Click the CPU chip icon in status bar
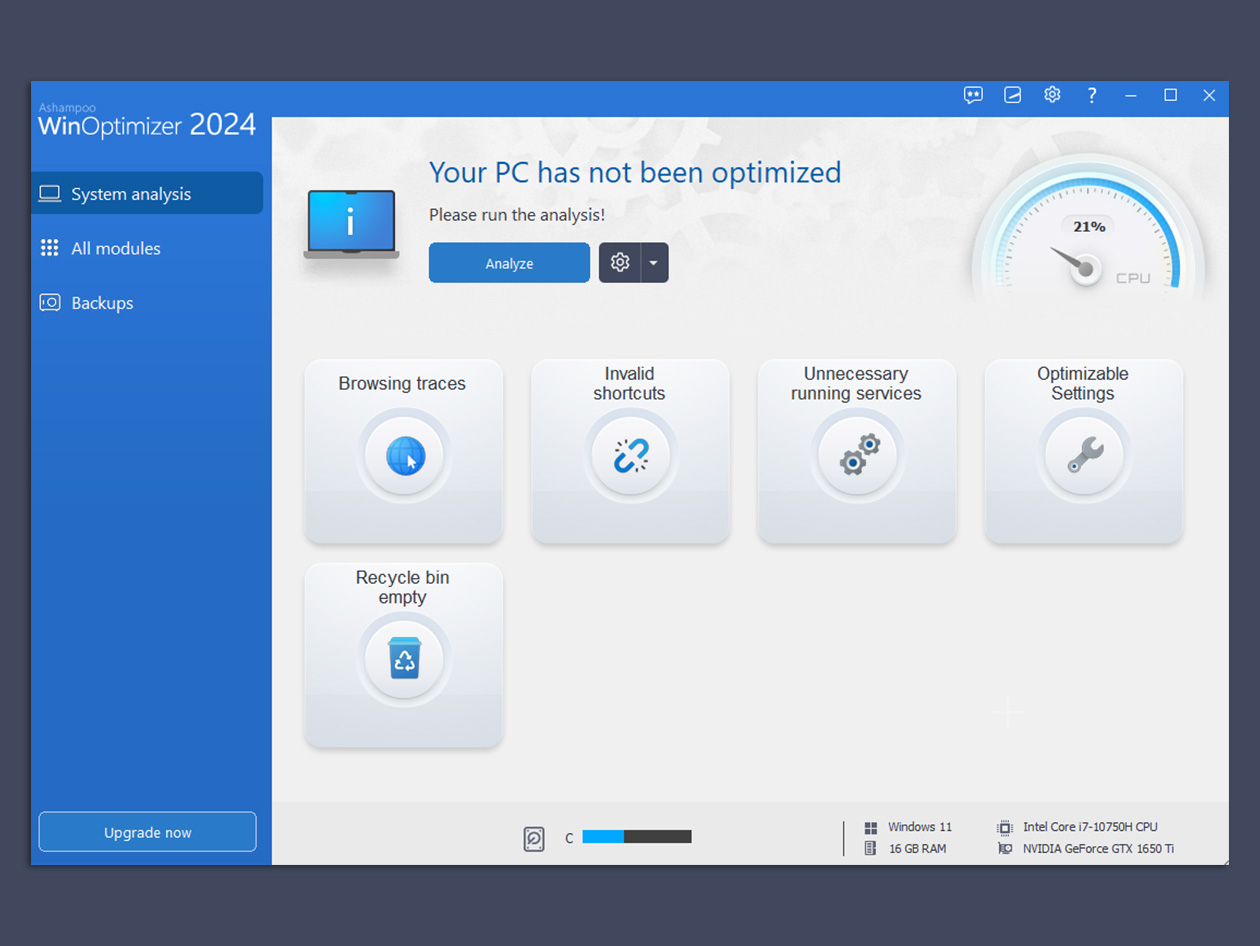Screen dimensions: 1260x946 1005,828
